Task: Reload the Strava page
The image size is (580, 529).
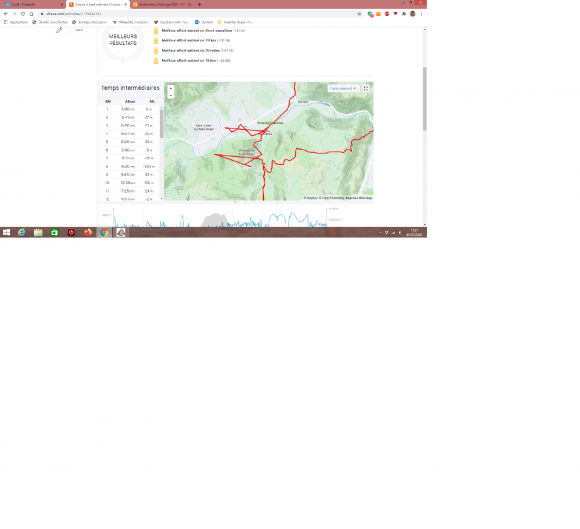Action: point(23,14)
